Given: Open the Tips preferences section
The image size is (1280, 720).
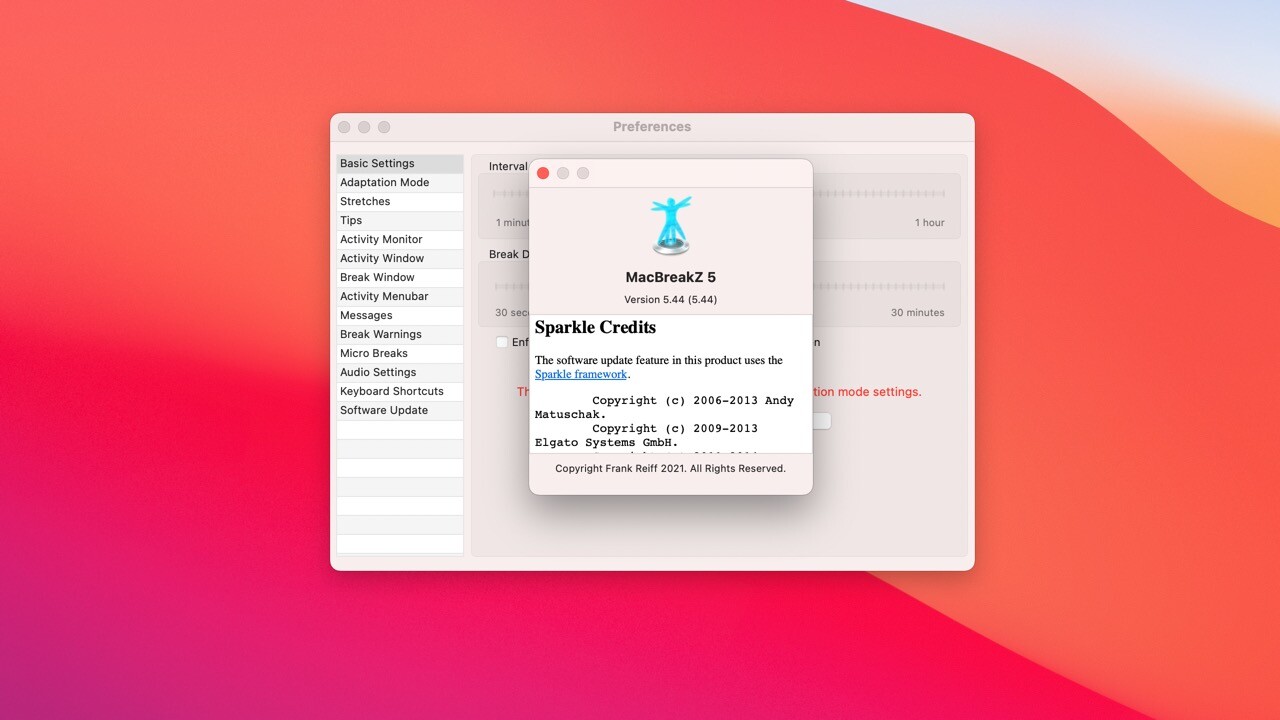Looking at the screenshot, I should click(x=400, y=220).
